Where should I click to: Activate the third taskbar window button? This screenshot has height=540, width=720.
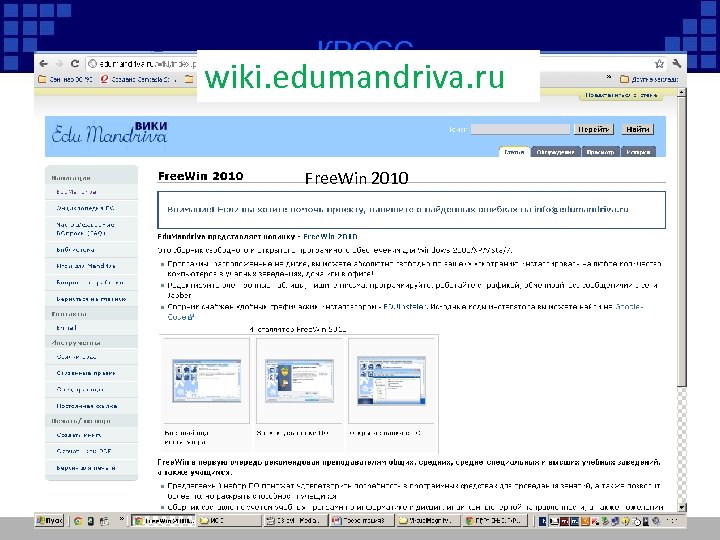(295, 521)
